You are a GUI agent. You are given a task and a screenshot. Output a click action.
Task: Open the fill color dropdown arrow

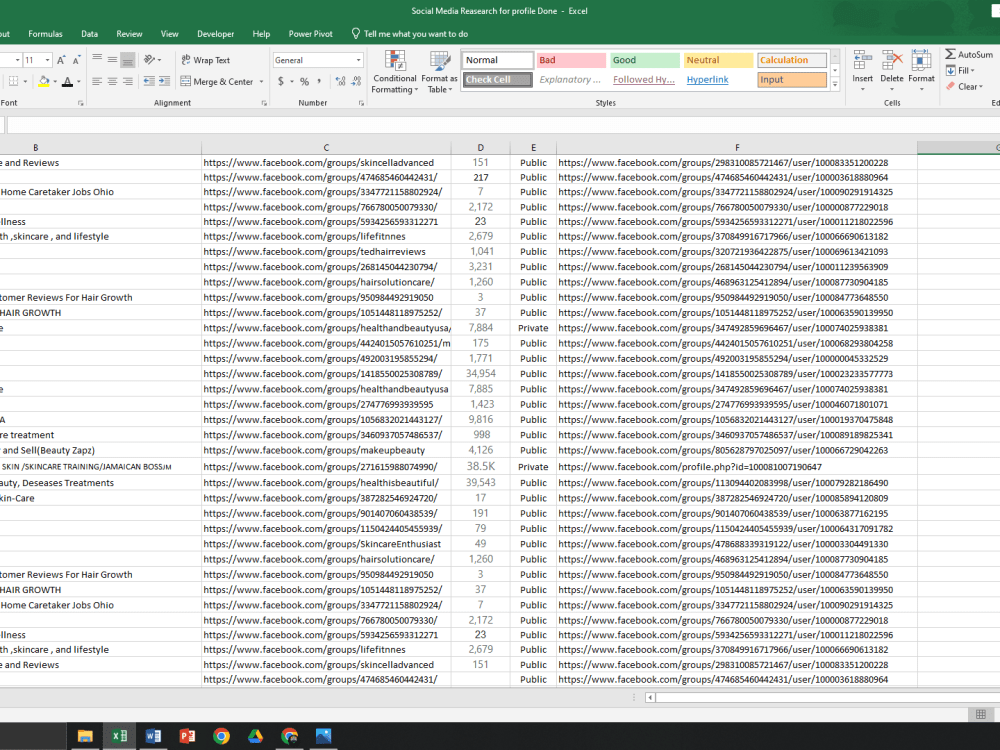click(x=55, y=82)
